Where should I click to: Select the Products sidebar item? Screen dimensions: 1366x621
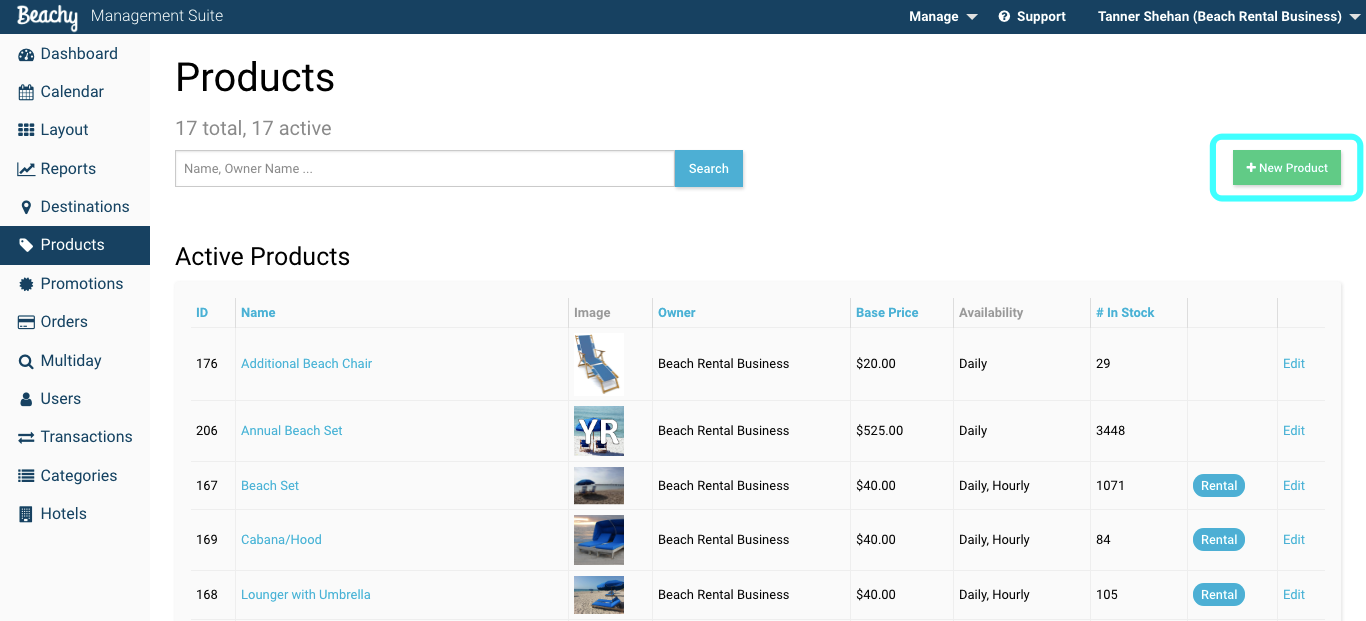pyautogui.click(x=75, y=245)
